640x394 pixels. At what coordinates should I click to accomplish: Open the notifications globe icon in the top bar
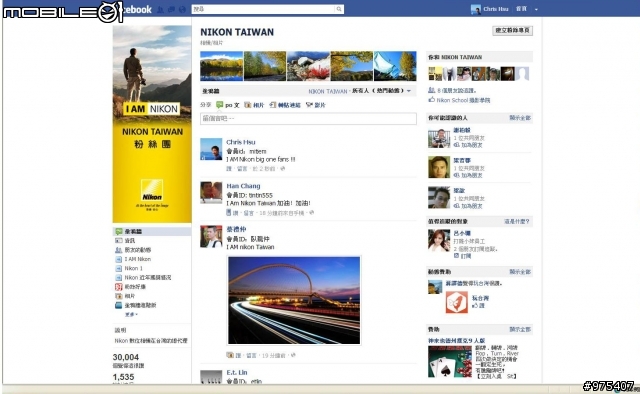pyautogui.click(x=182, y=9)
